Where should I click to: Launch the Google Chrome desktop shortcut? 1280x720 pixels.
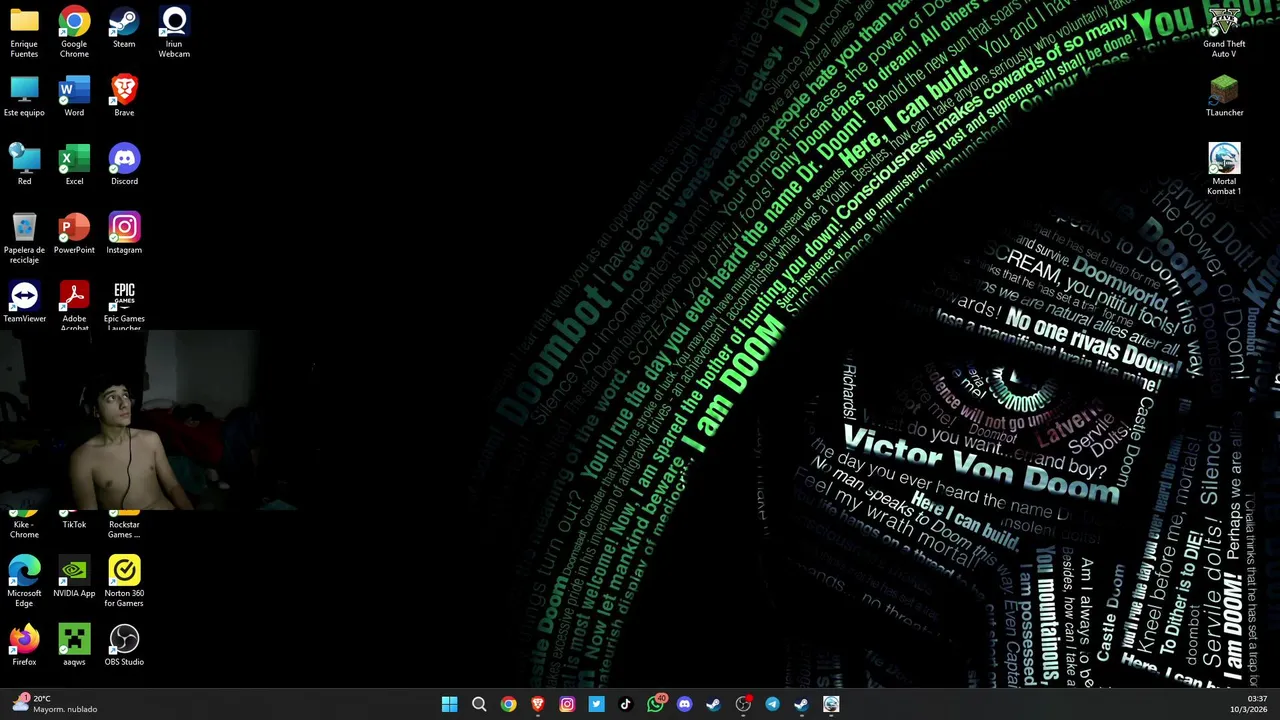click(74, 32)
